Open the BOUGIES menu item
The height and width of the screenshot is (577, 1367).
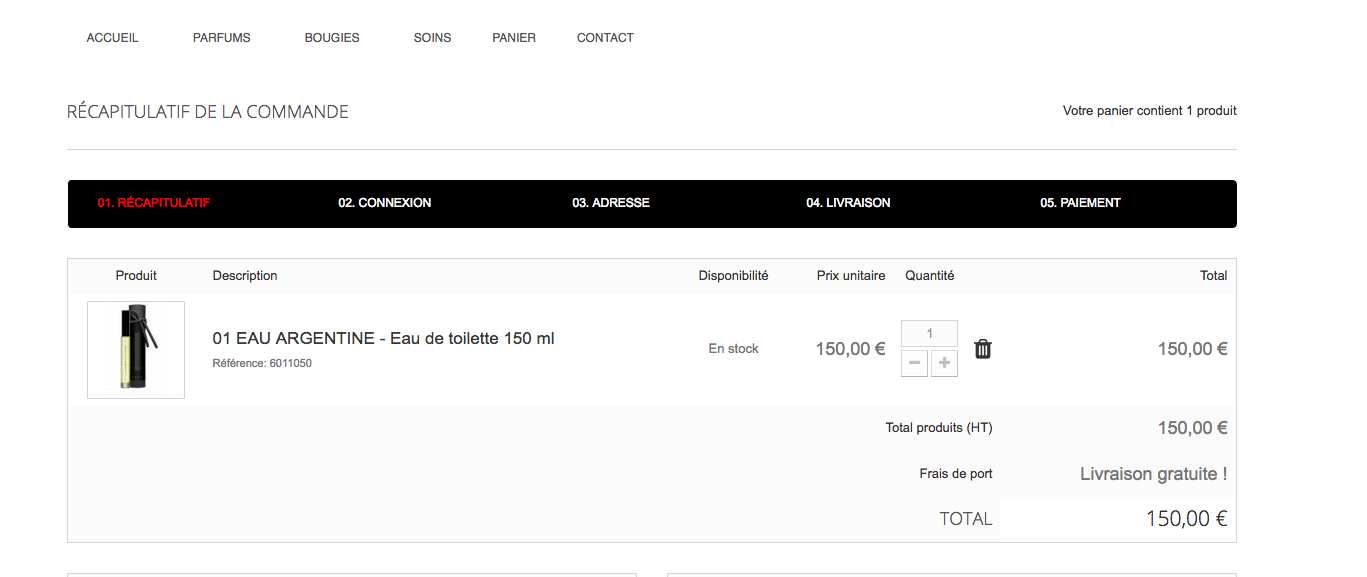point(332,38)
